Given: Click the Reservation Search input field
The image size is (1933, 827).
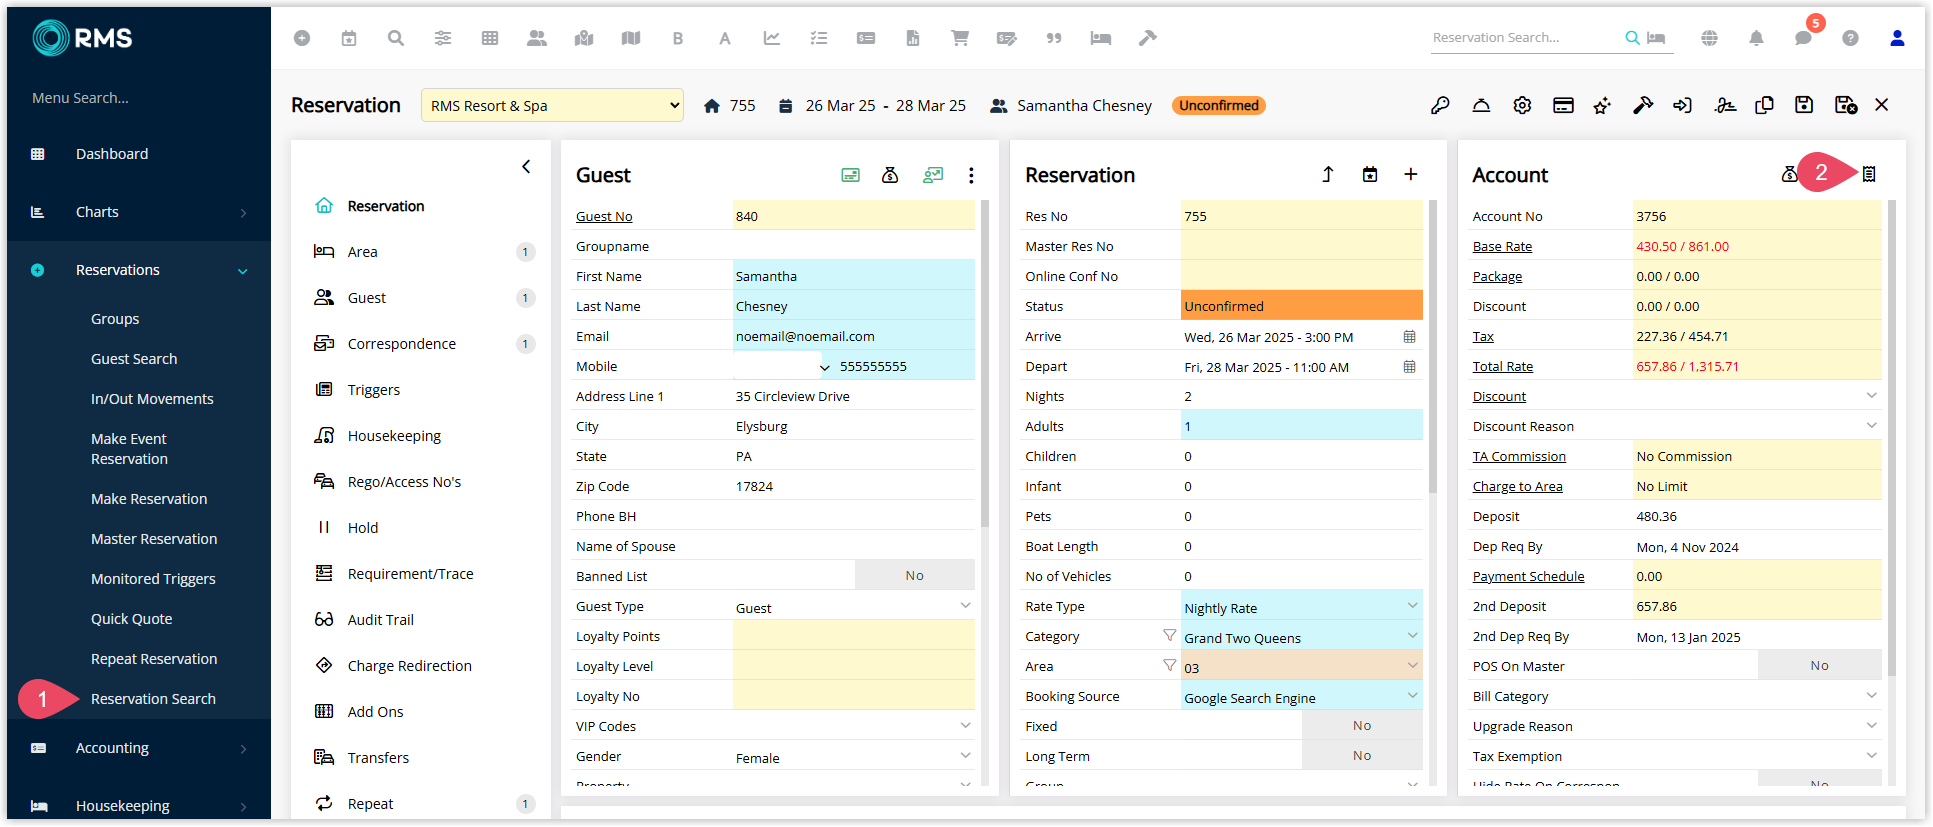Looking at the screenshot, I should 1525,38.
